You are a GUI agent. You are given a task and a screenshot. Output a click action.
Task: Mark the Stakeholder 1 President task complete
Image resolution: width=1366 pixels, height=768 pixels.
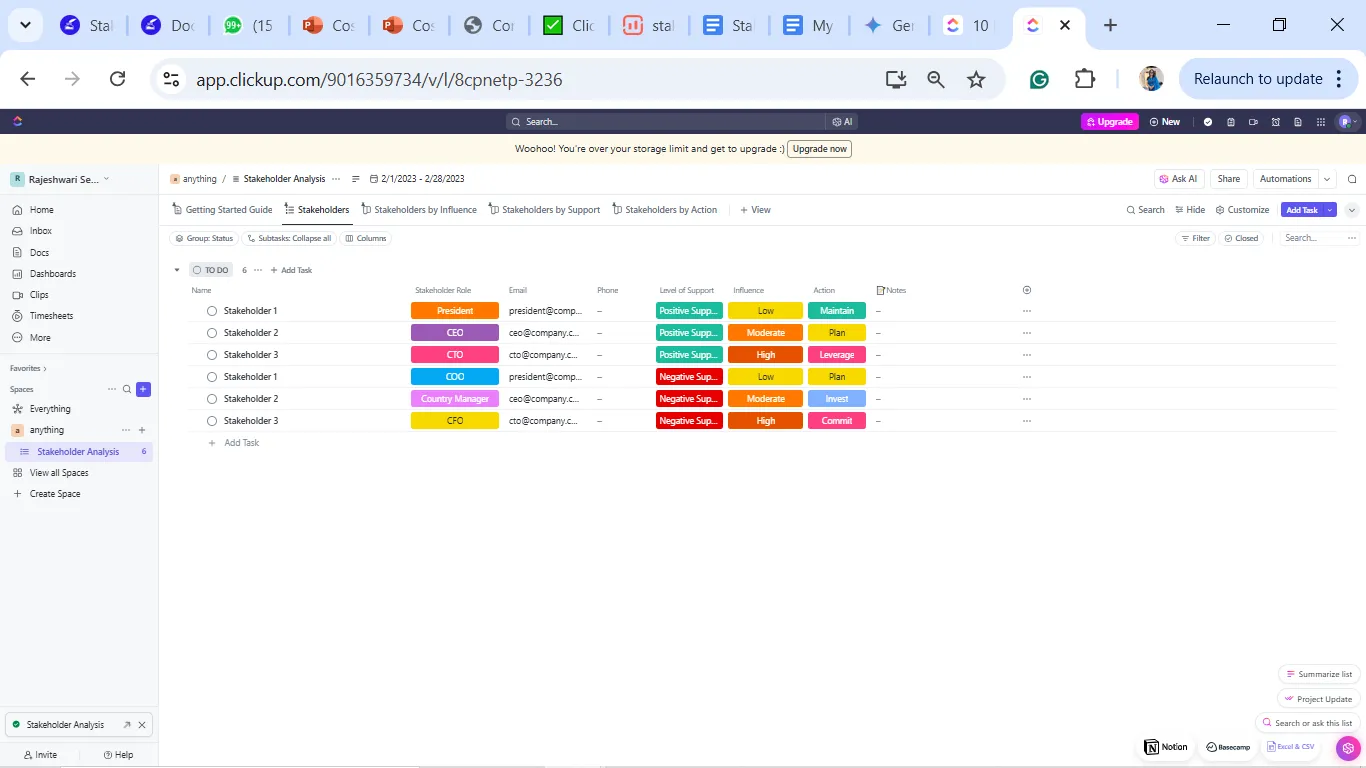tap(212, 311)
